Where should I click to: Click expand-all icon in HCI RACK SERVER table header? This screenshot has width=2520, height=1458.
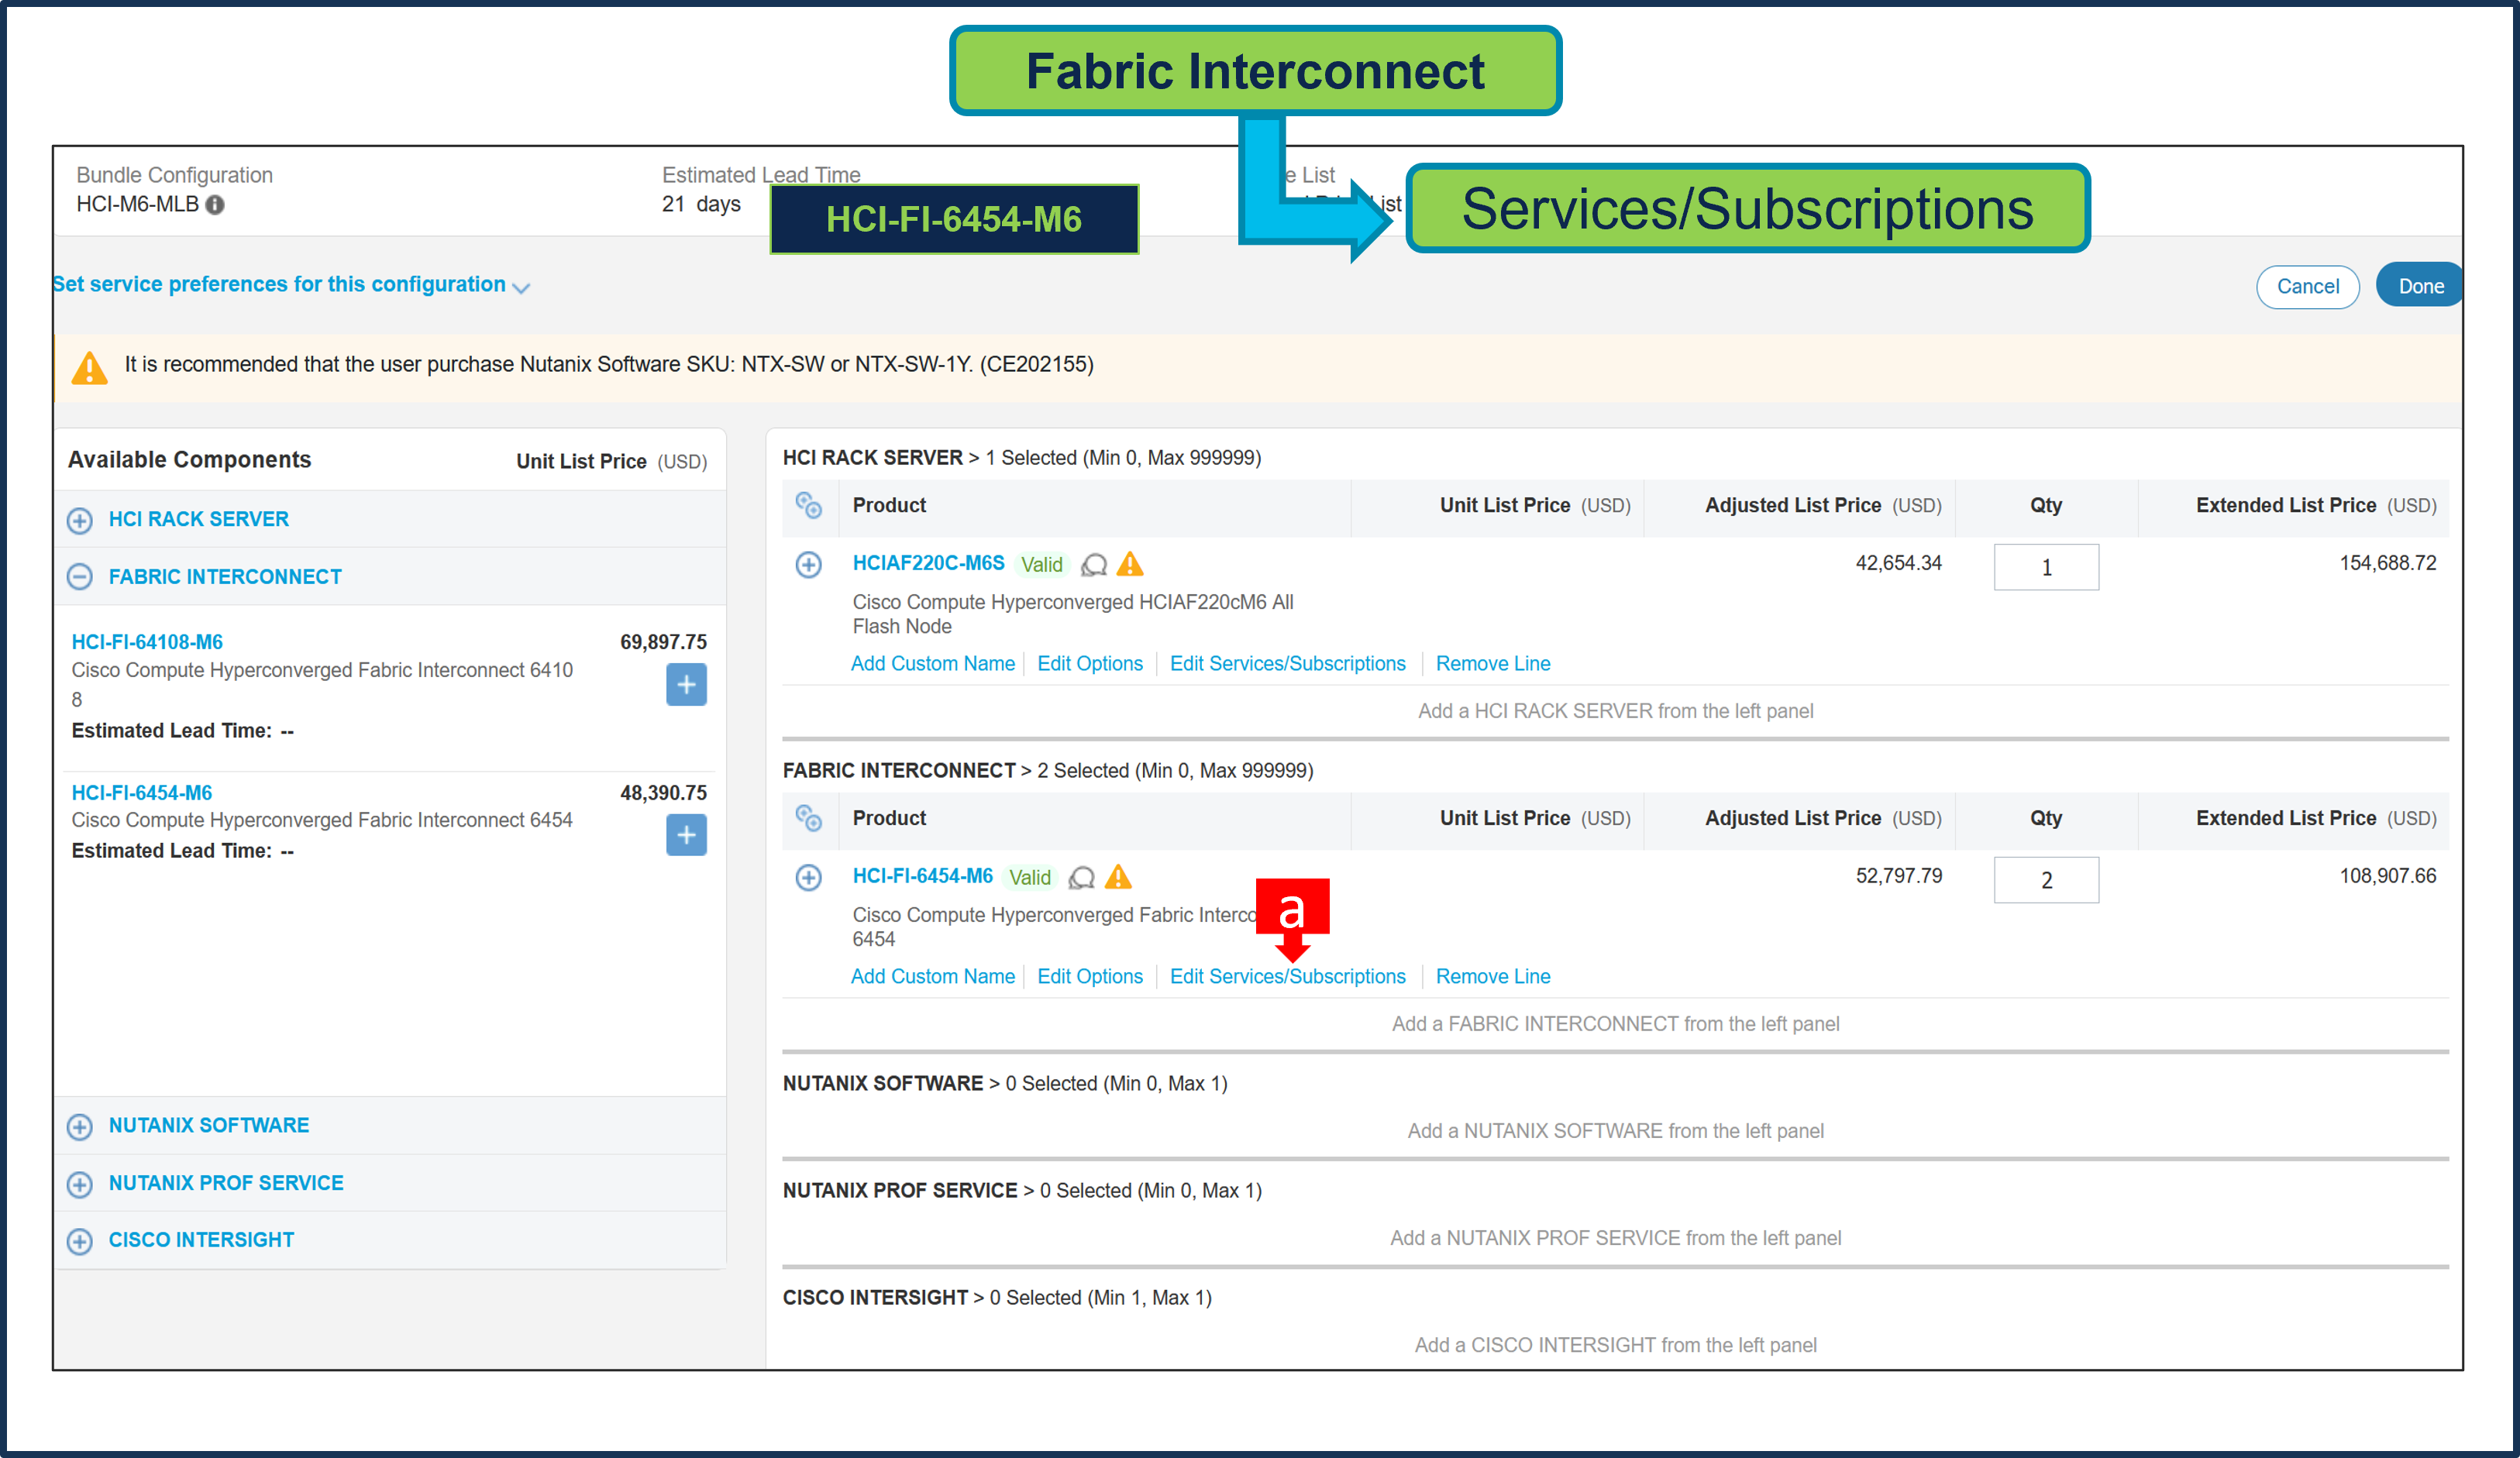tap(809, 506)
